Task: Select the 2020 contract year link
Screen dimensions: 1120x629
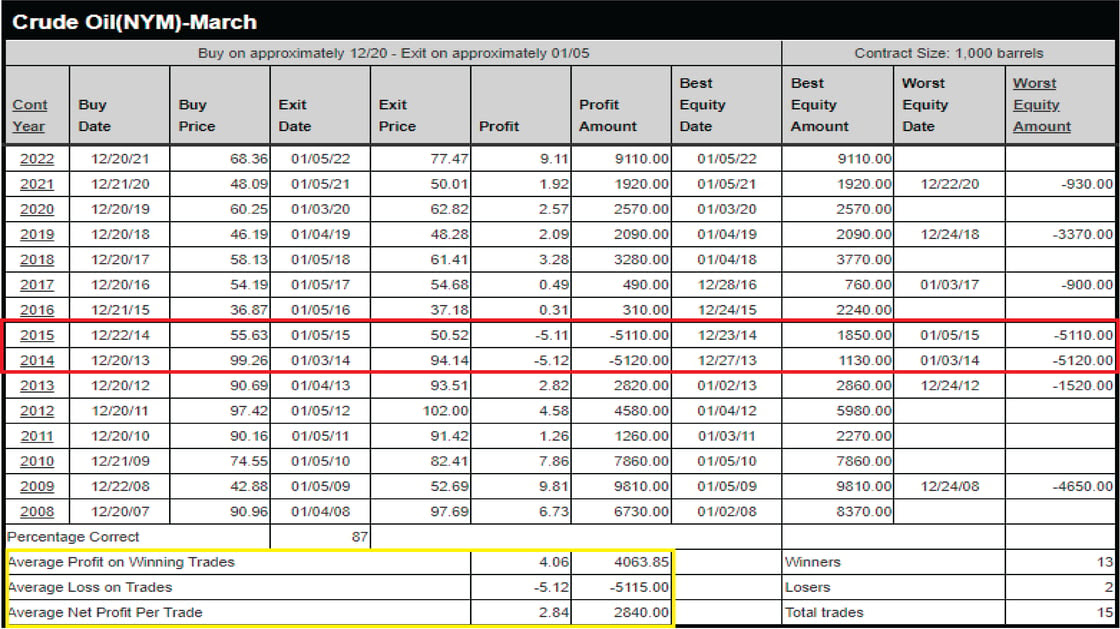Action: tap(37, 209)
